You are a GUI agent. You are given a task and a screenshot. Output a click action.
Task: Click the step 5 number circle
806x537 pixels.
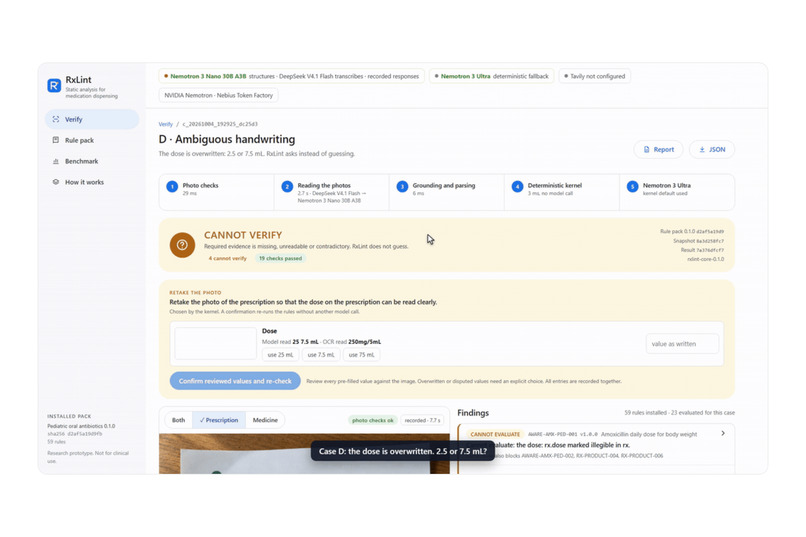click(x=633, y=187)
